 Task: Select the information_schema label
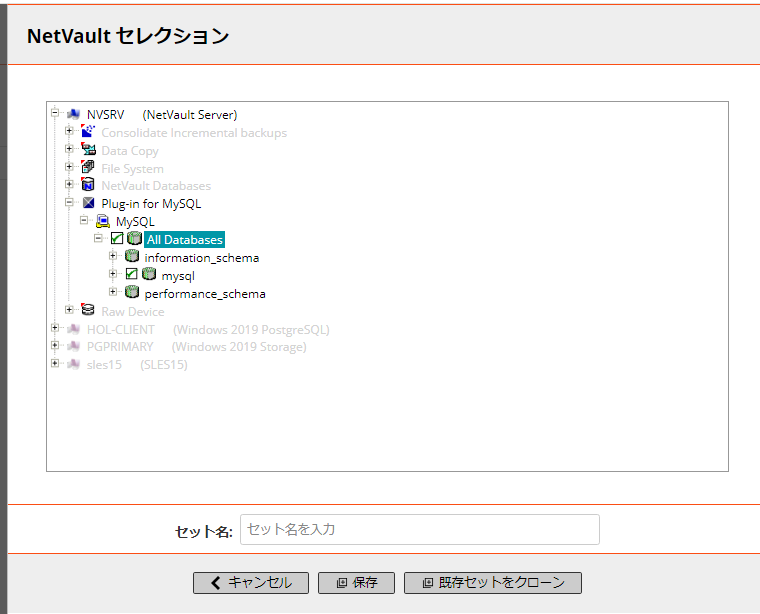point(202,258)
